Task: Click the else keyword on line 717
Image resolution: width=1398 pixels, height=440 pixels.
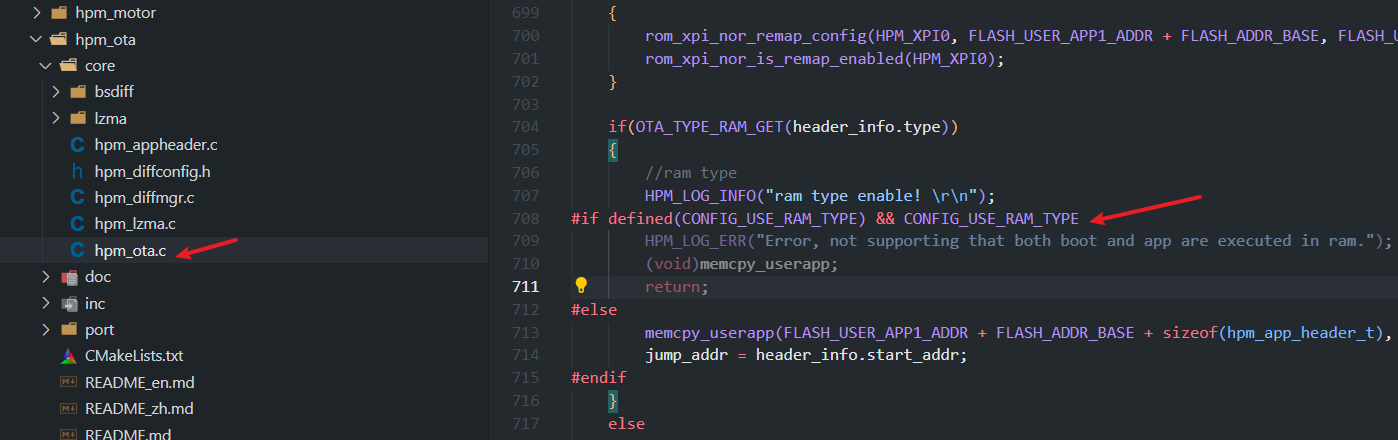Action: coord(626,424)
